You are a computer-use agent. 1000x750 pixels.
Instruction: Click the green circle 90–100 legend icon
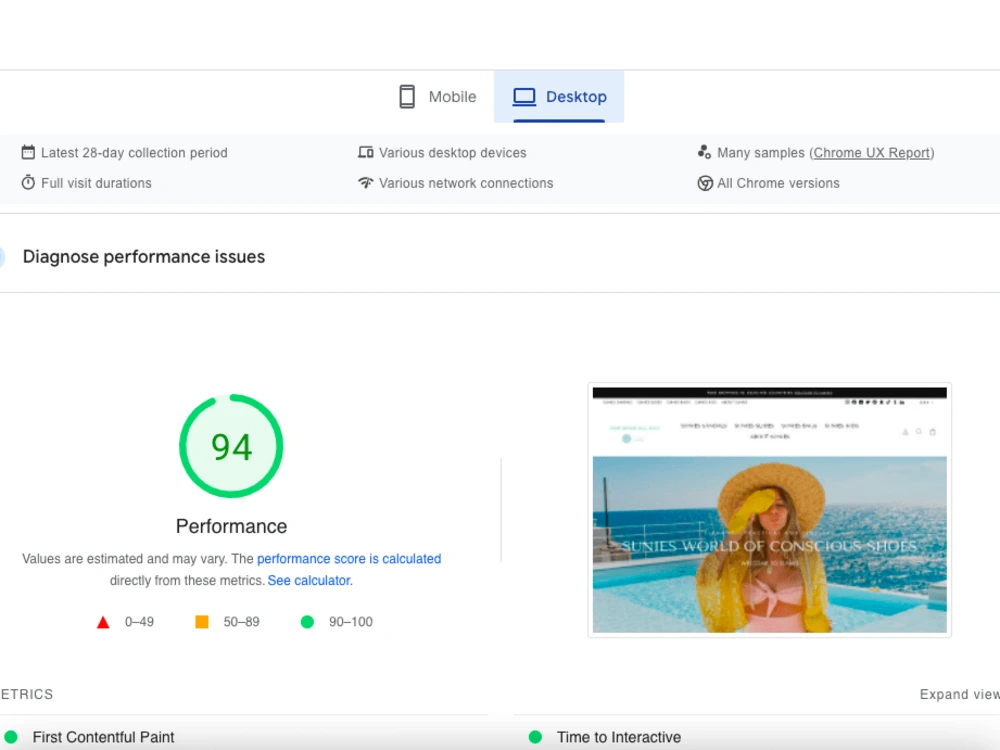pyautogui.click(x=307, y=622)
